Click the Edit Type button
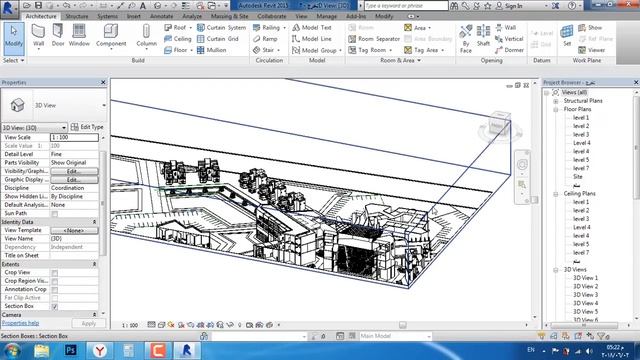Image resolution: width=640 pixels, height=360 pixels. click(x=87, y=127)
